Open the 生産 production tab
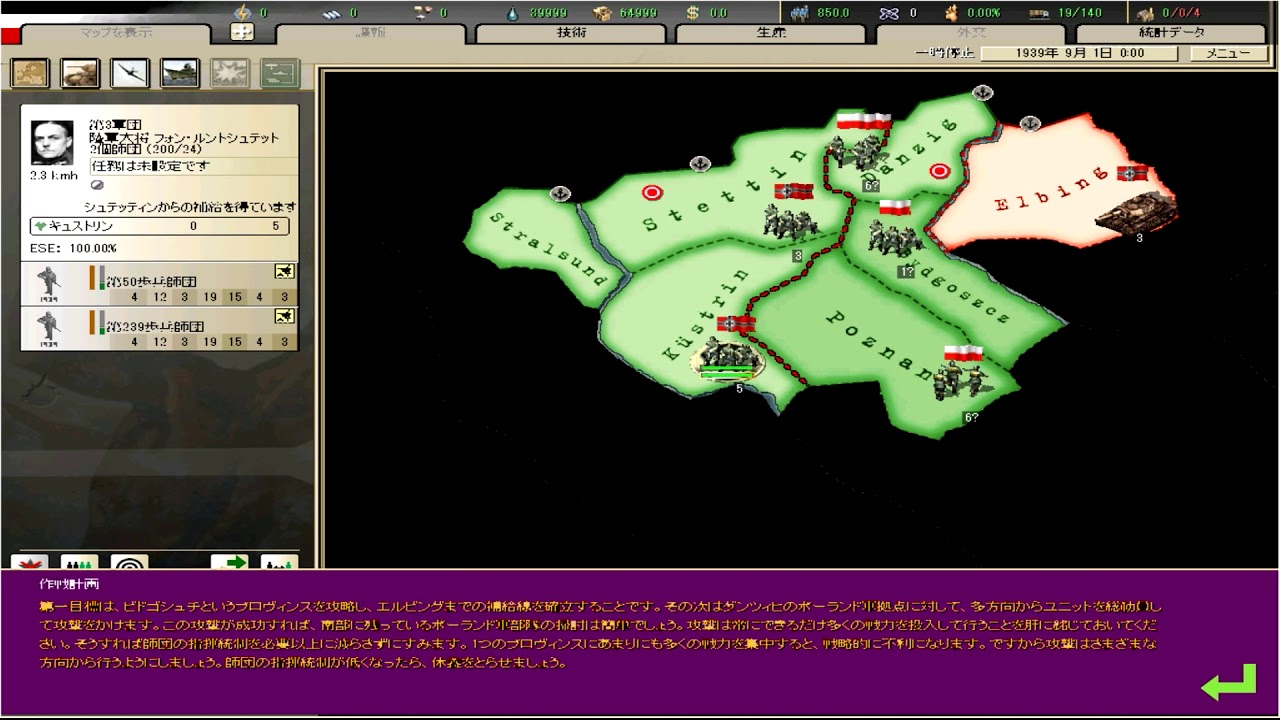 click(771, 33)
